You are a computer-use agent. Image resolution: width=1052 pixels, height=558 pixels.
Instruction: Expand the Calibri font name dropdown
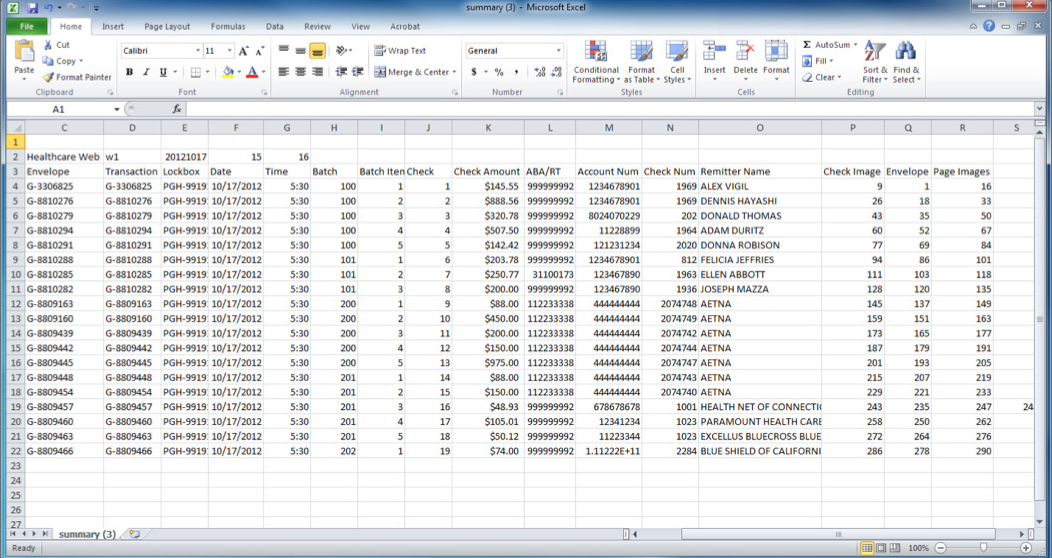tap(198, 51)
